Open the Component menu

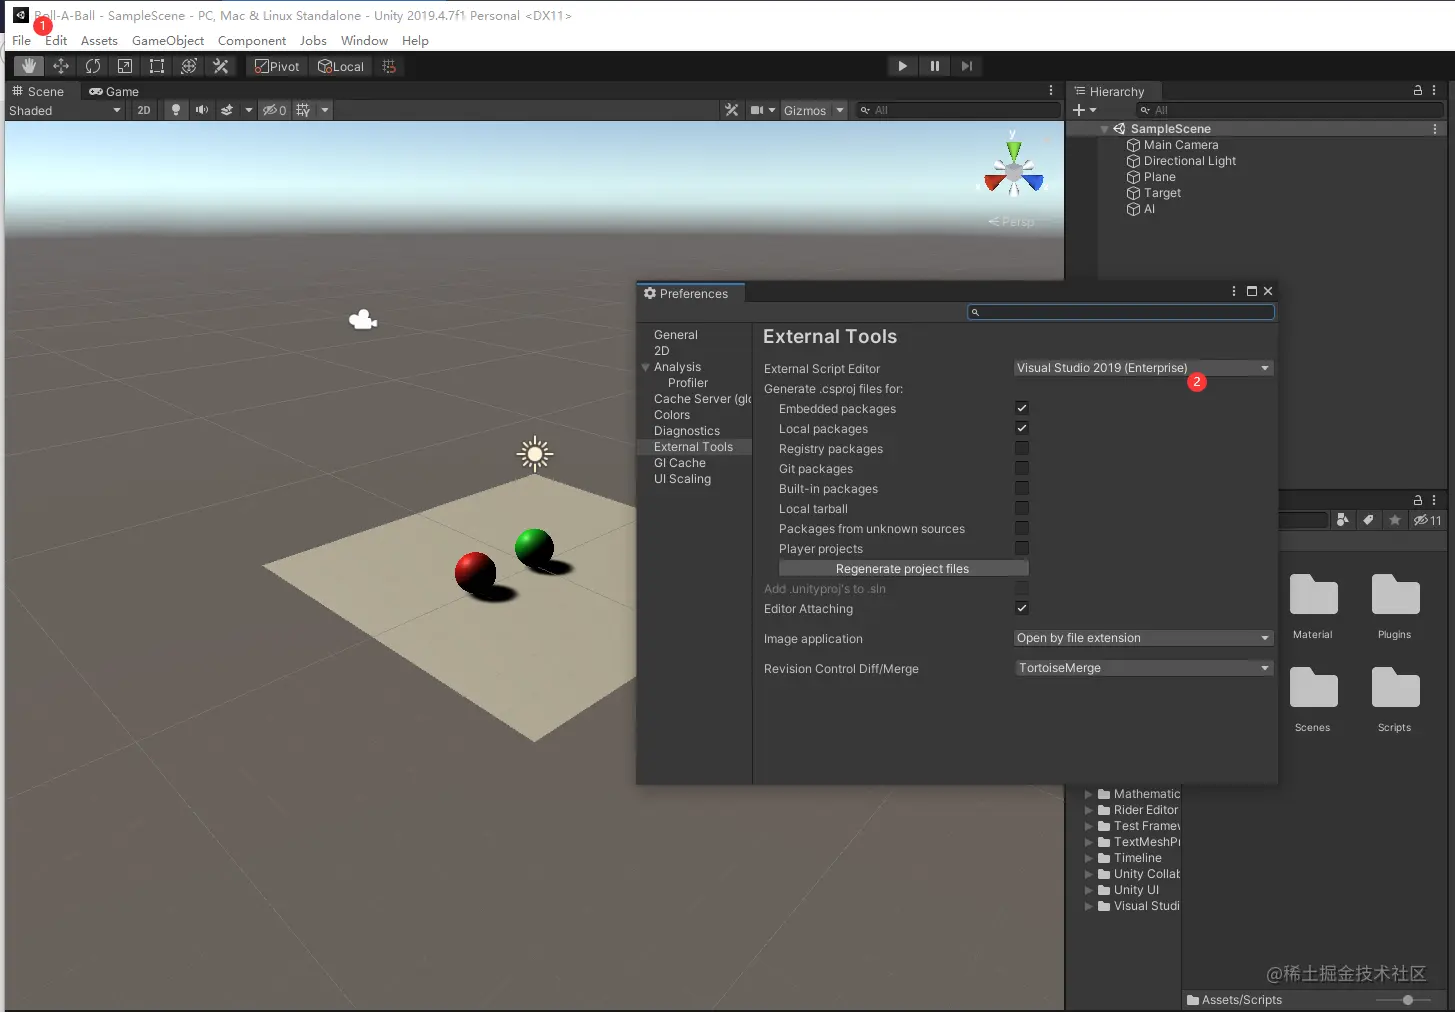click(x=252, y=41)
